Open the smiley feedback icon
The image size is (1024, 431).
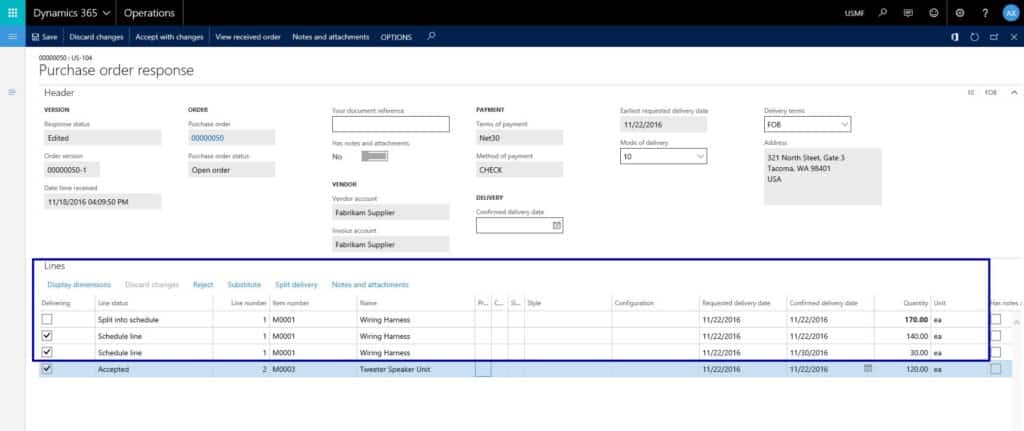(x=933, y=12)
